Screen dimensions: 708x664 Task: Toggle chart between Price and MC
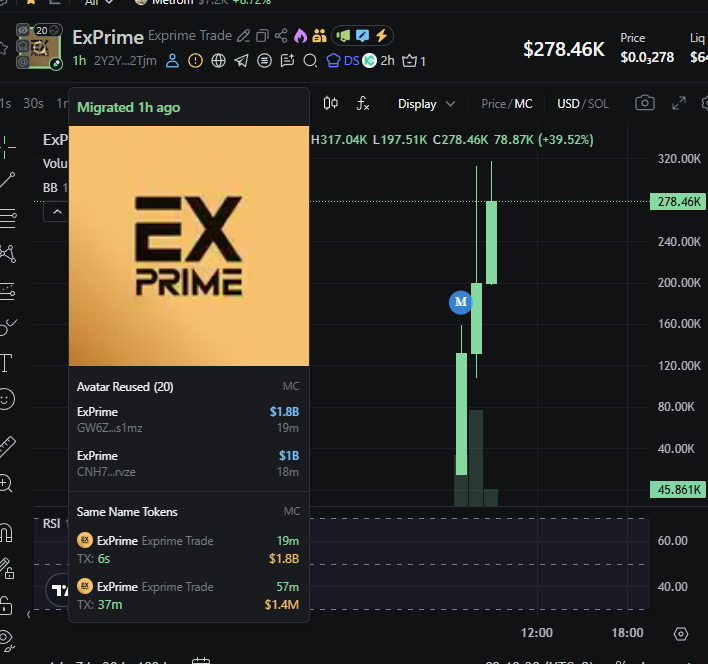(507, 104)
